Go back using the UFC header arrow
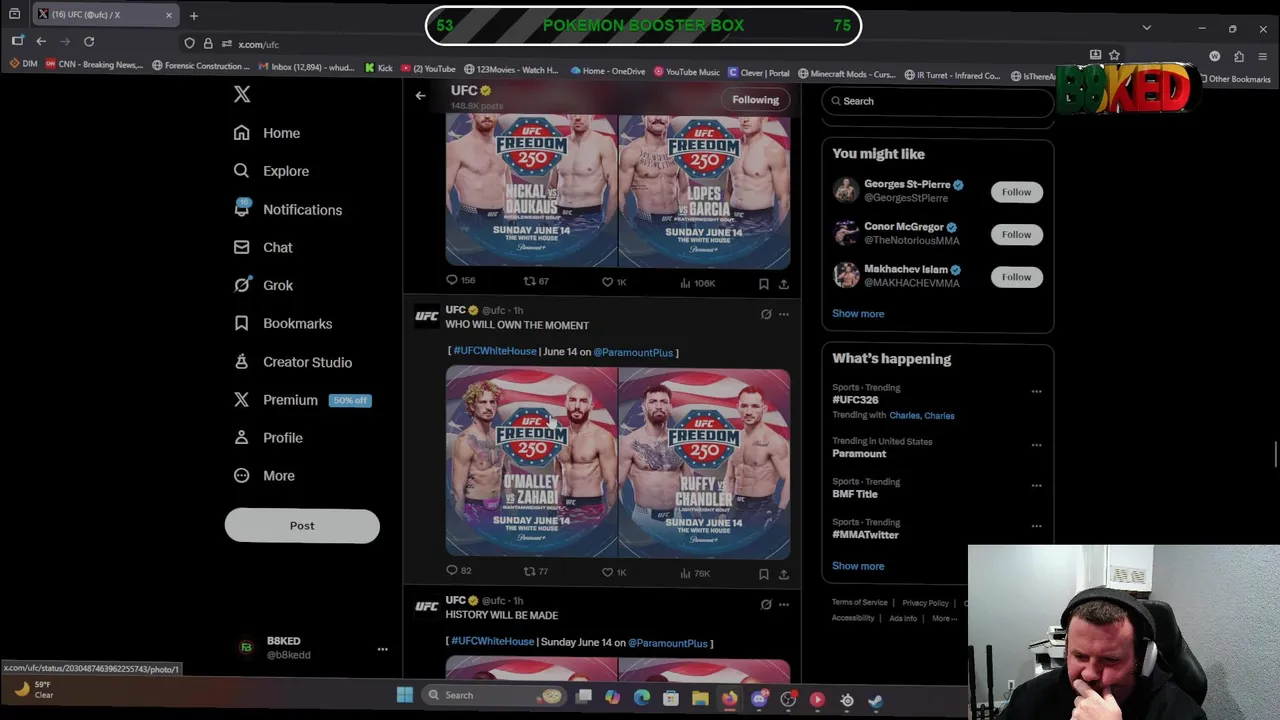The image size is (1280, 720). click(420, 96)
